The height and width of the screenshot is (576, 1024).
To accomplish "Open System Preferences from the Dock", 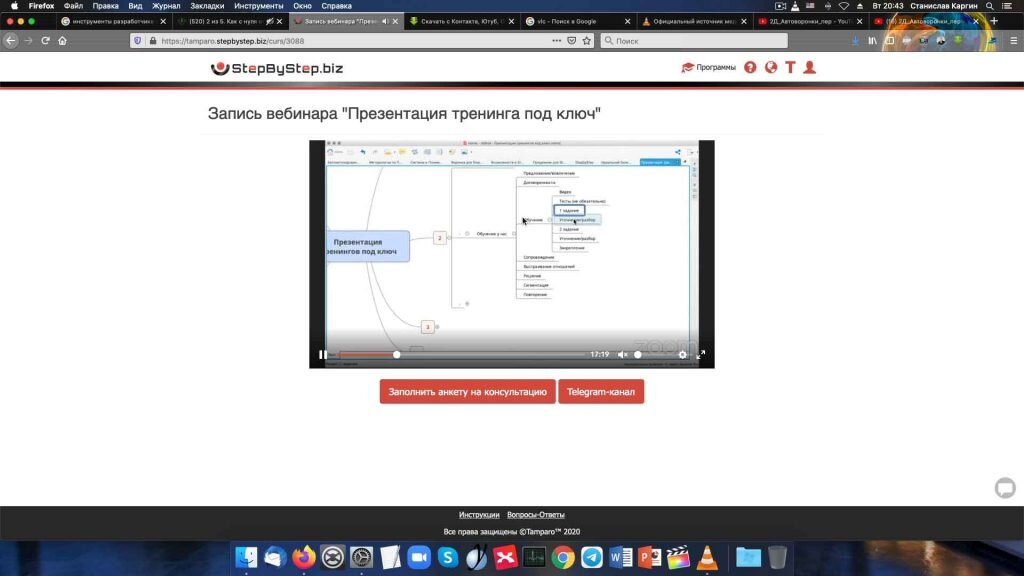I will [361, 557].
